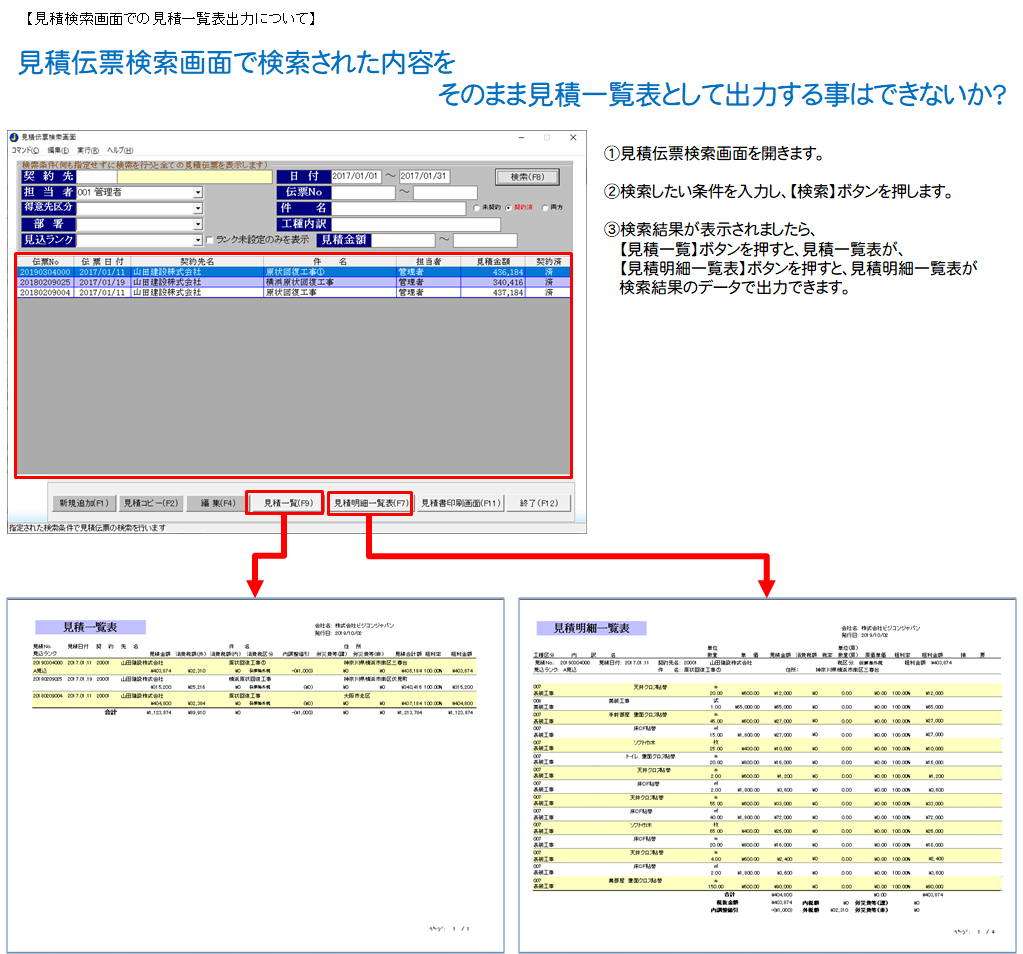
Task: Open the 部署 combo box
Action: click(x=198, y=224)
